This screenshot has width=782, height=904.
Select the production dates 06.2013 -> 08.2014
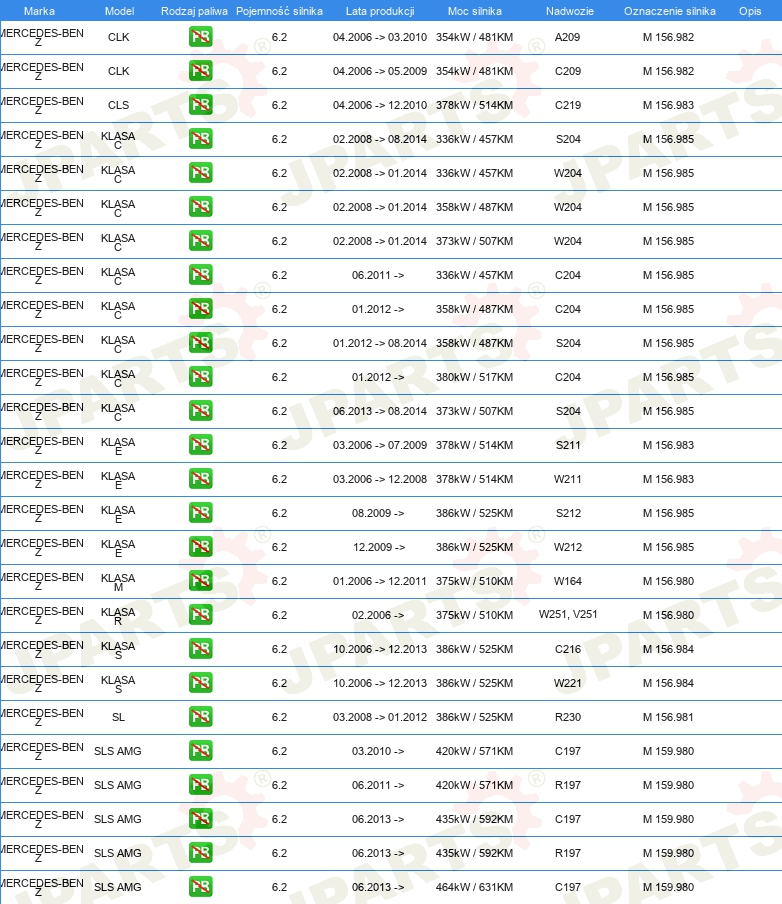pyautogui.click(x=380, y=411)
